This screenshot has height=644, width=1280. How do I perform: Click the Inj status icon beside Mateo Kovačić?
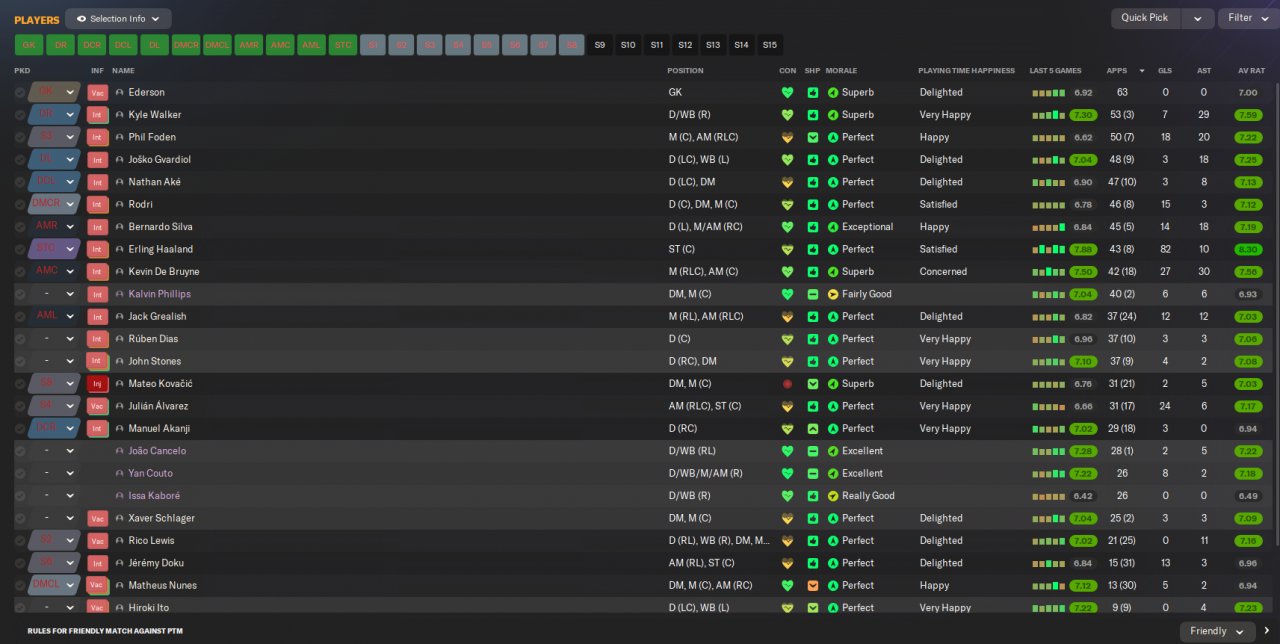(97, 384)
